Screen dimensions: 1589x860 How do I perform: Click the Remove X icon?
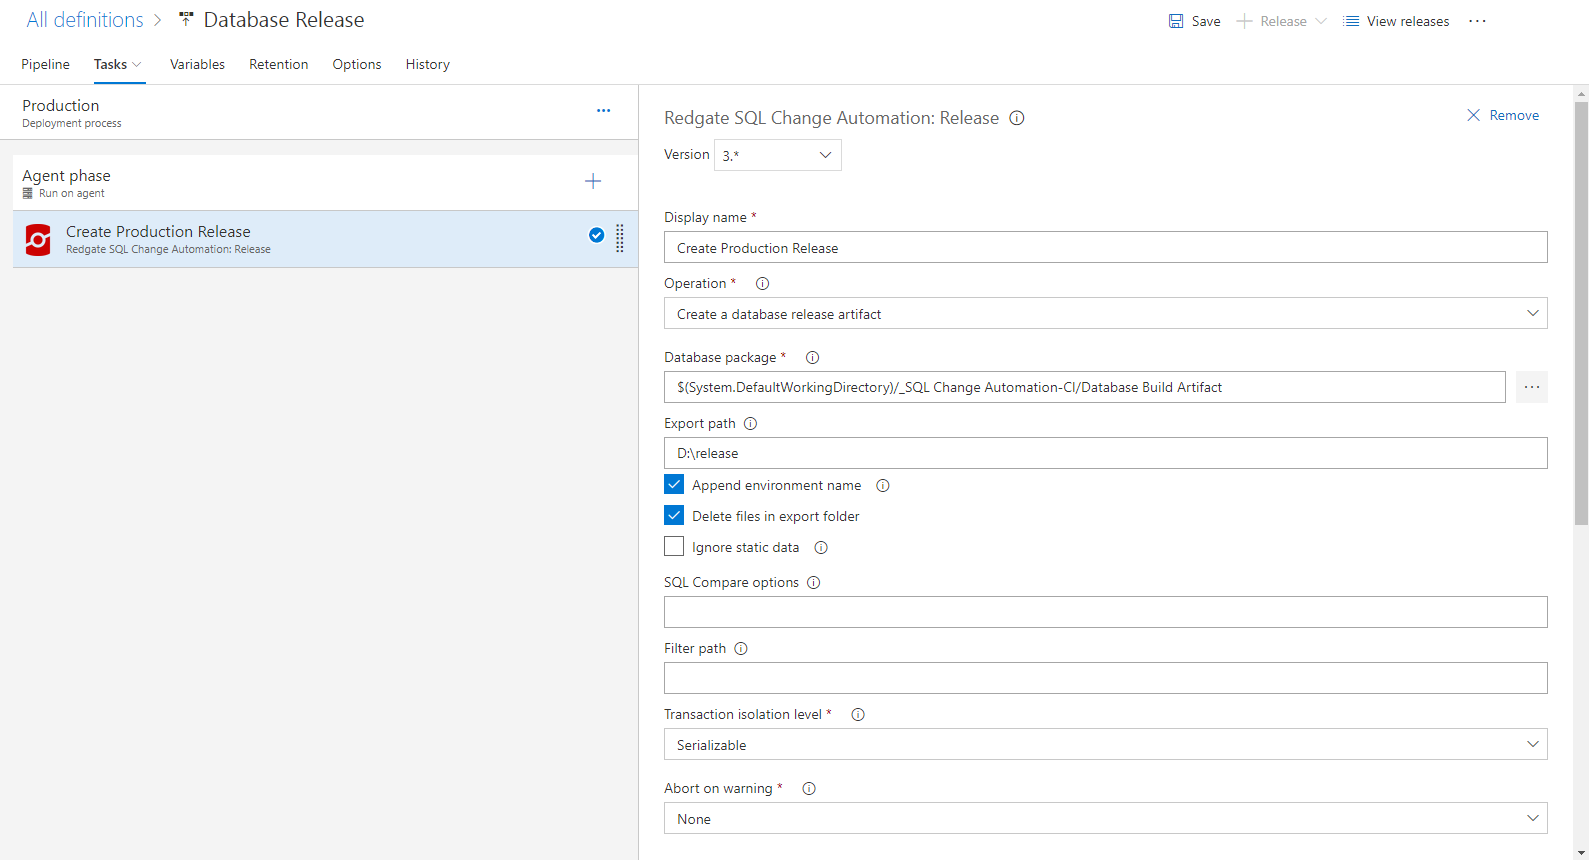pyautogui.click(x=1473, y=115)
